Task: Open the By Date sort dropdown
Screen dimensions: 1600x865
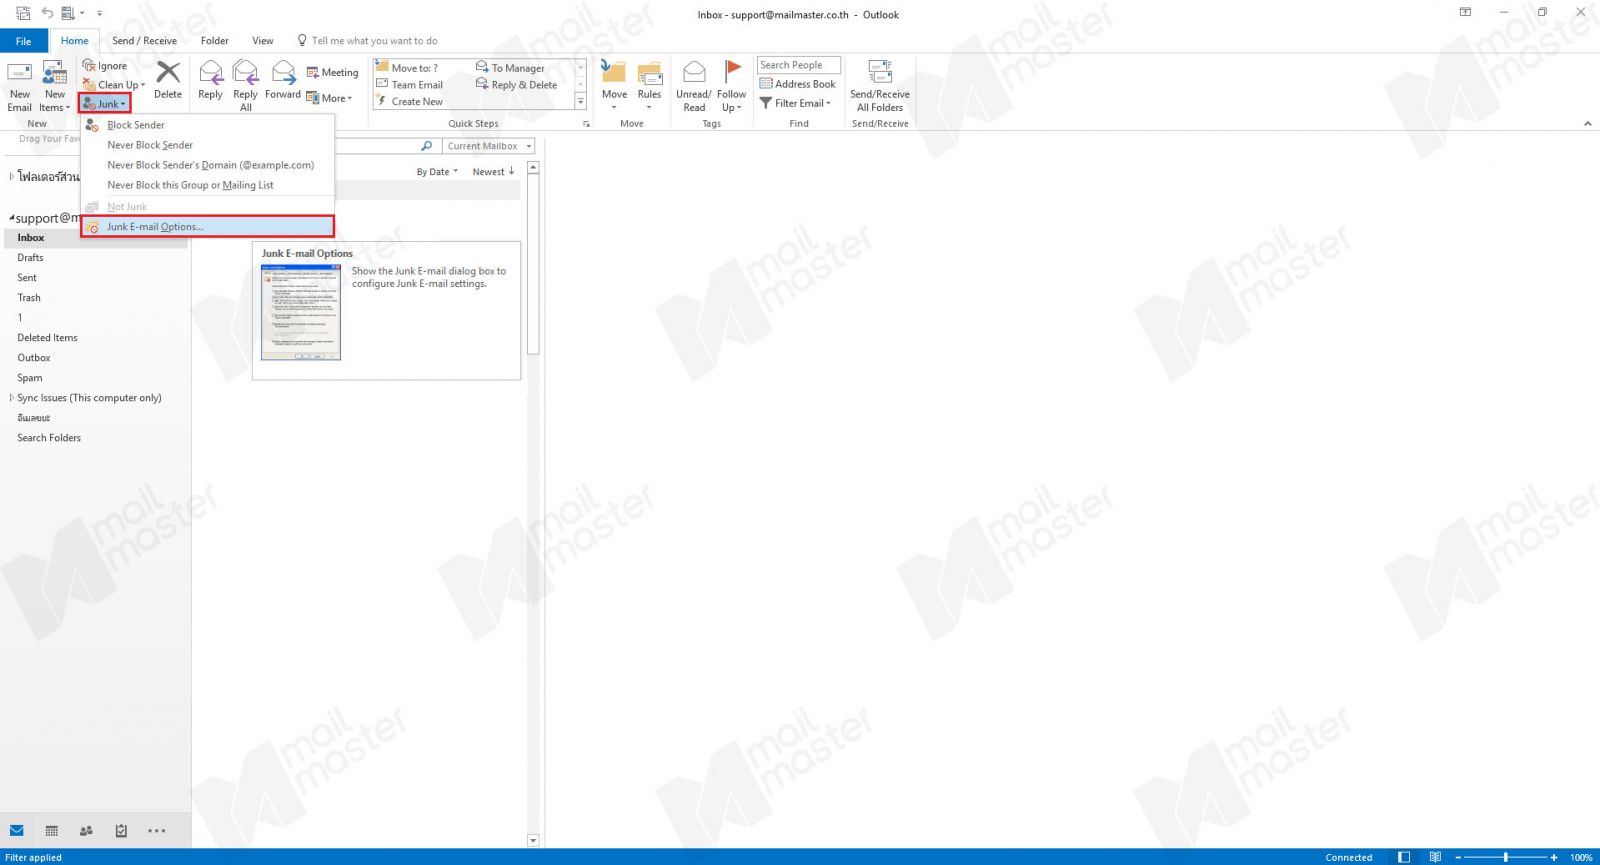Action: 437,172
